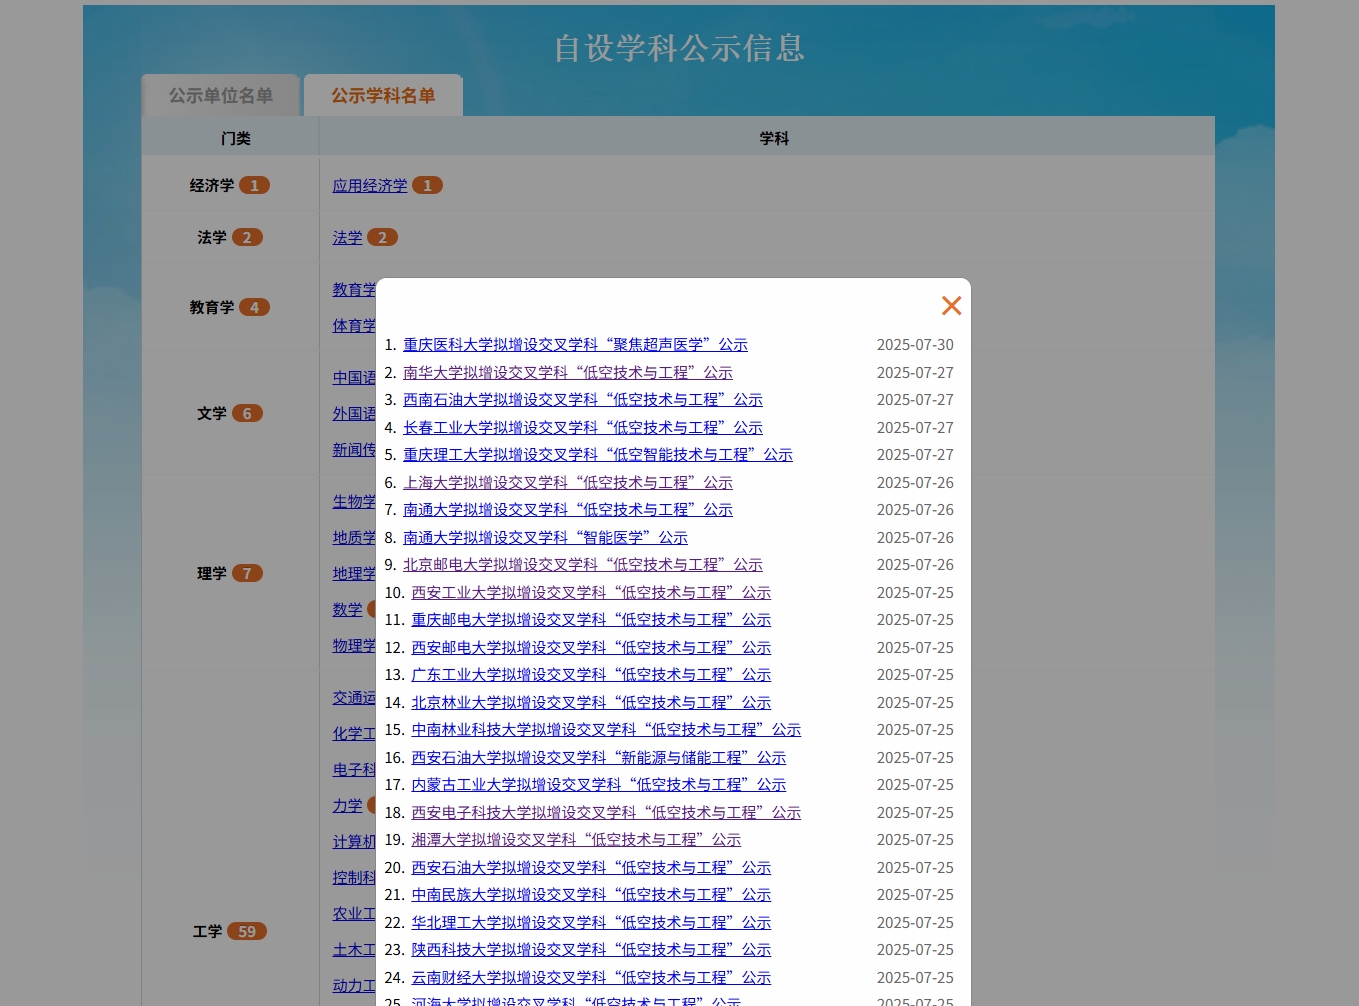Select the 公示学科名单 tab
Screen dimensions: 1359x1006
click(x=383, y=96)
